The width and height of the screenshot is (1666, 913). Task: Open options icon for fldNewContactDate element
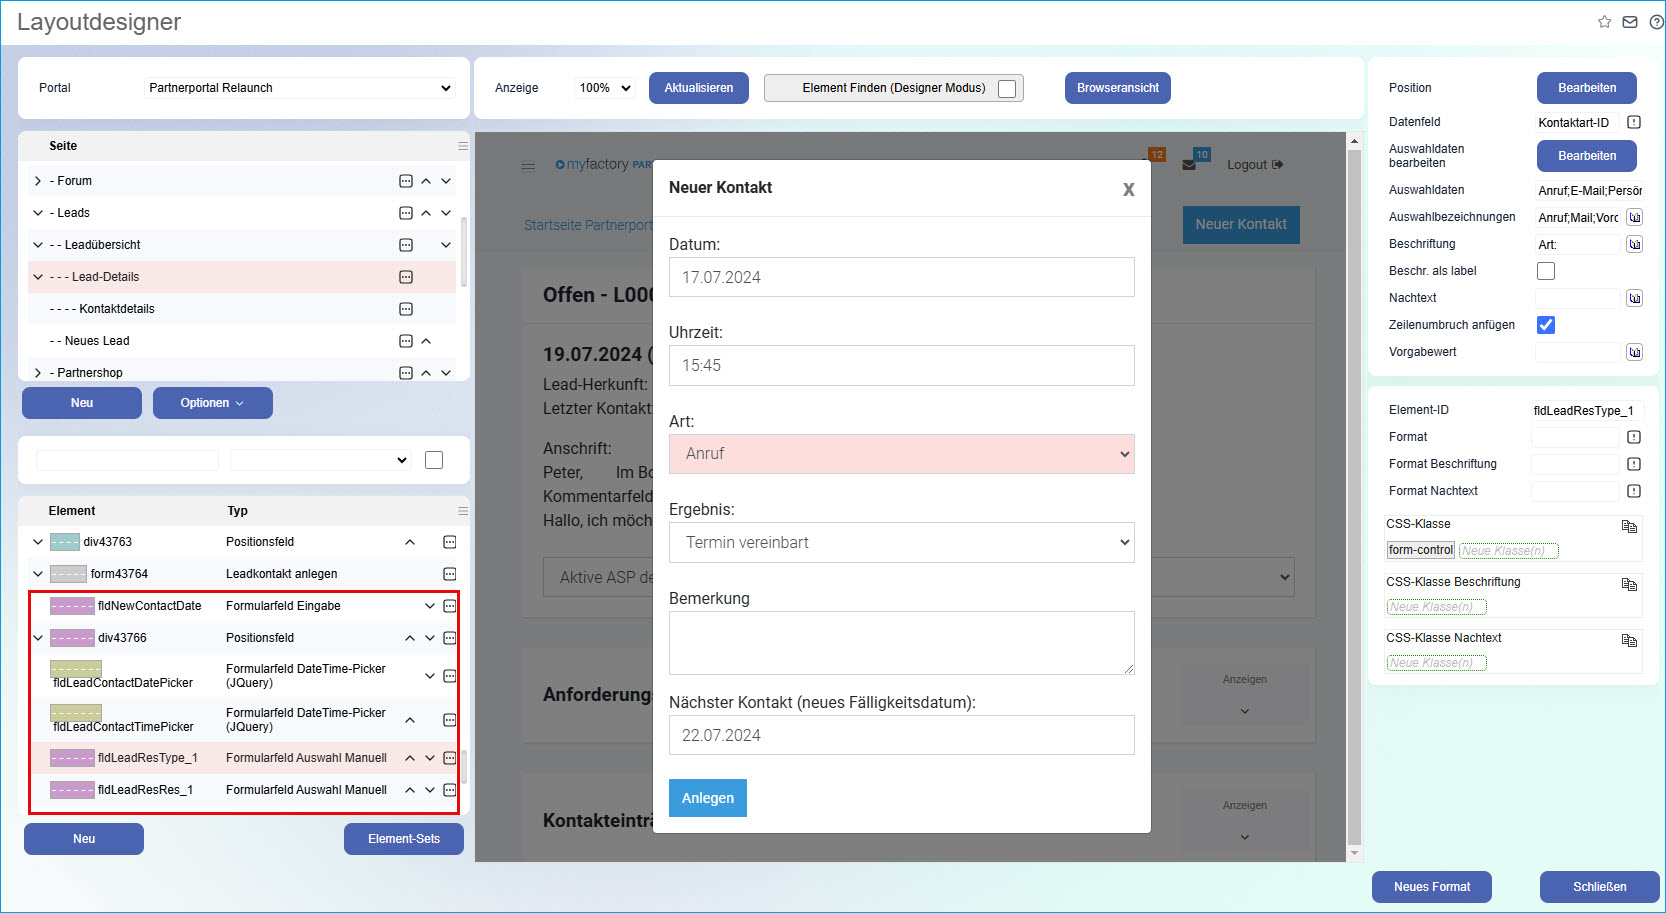(x=450, y=606)
